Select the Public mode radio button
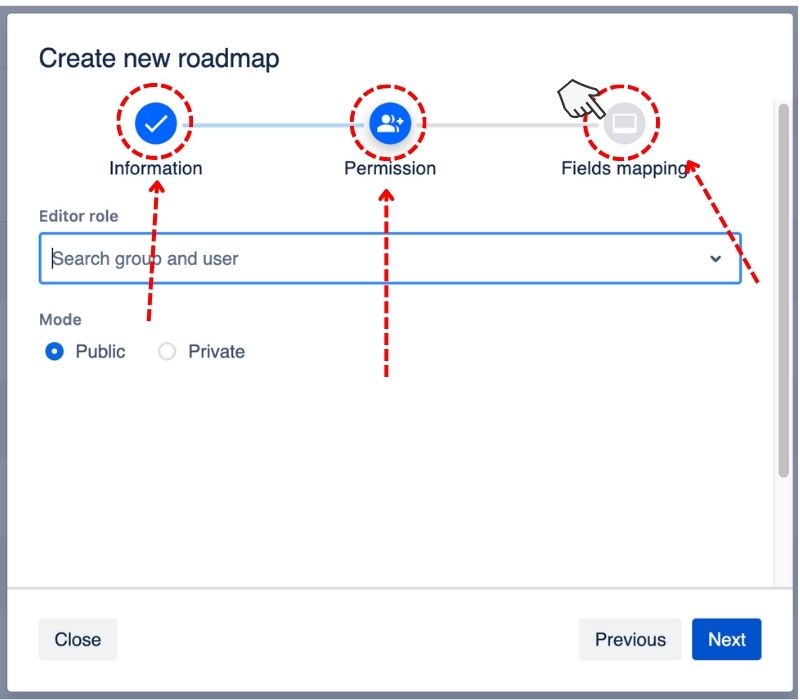This screenshot has width=800, height=700. pos(55,351)
